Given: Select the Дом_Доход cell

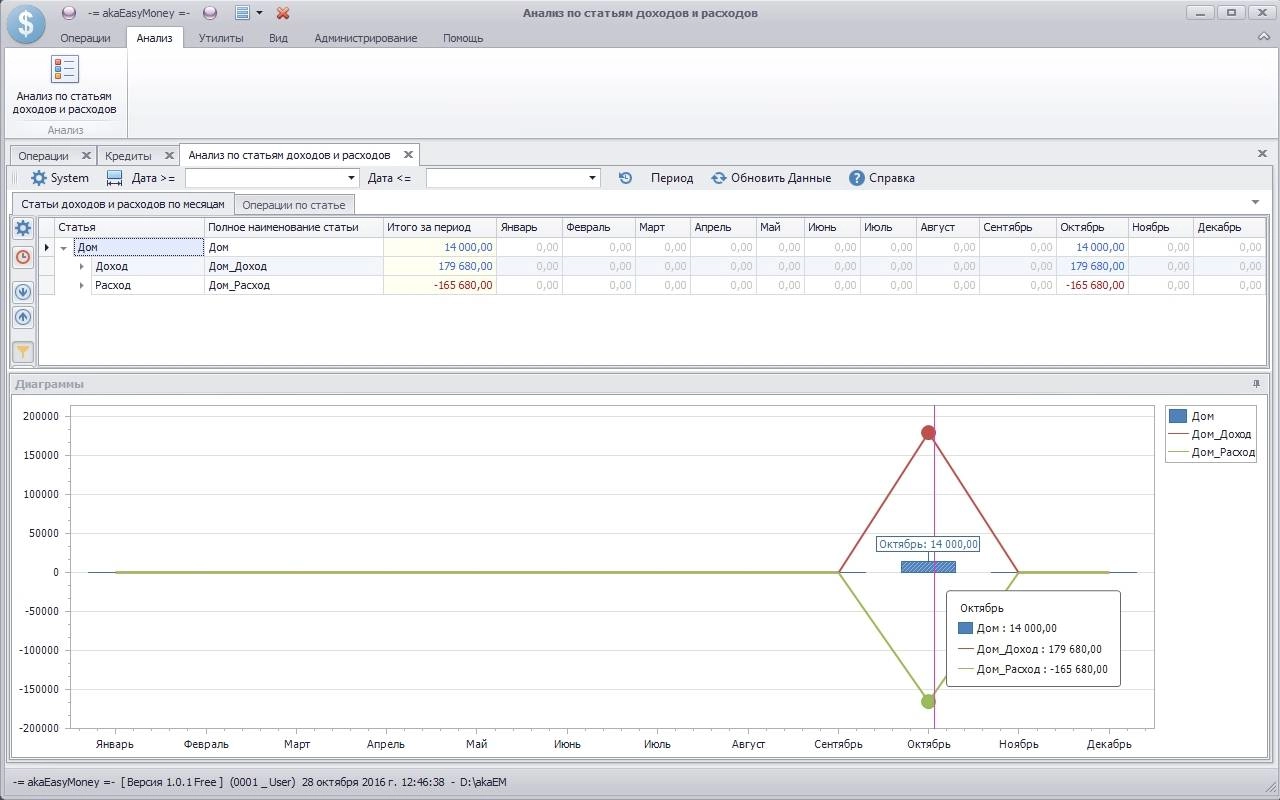Looking at the screenshot, I should point(294,267).
